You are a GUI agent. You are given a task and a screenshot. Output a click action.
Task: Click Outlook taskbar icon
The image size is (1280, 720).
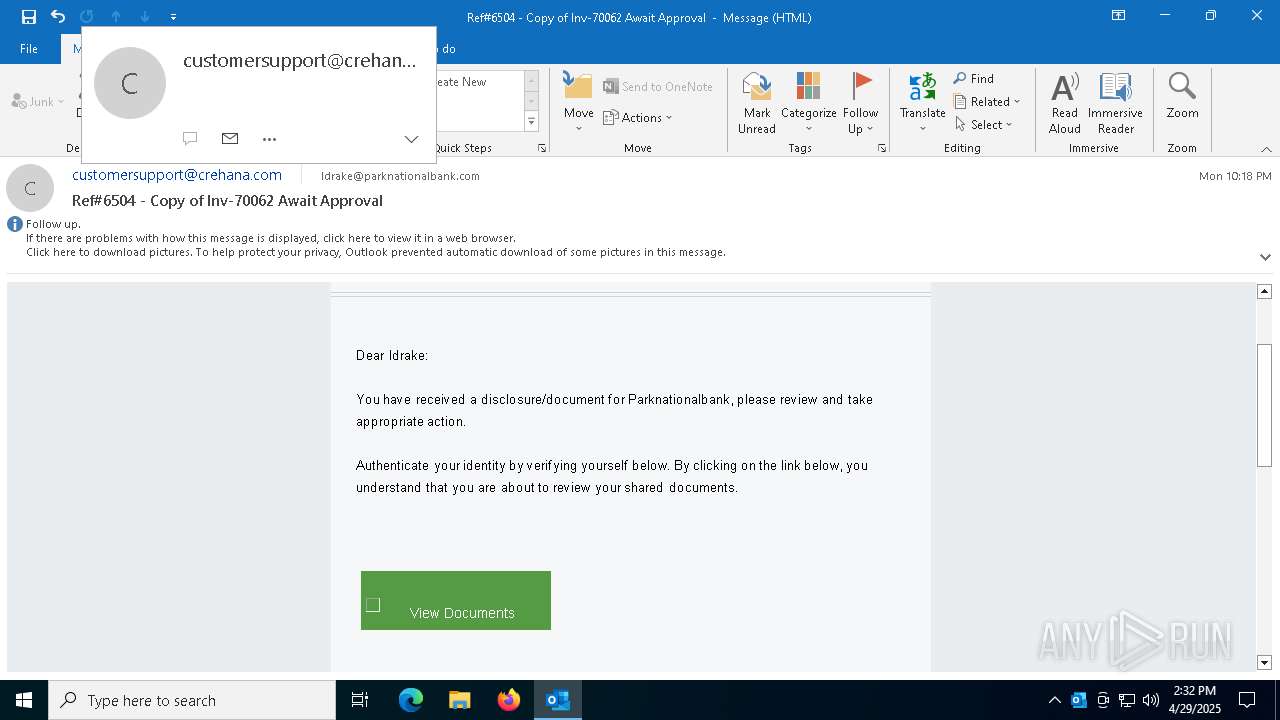557,700
